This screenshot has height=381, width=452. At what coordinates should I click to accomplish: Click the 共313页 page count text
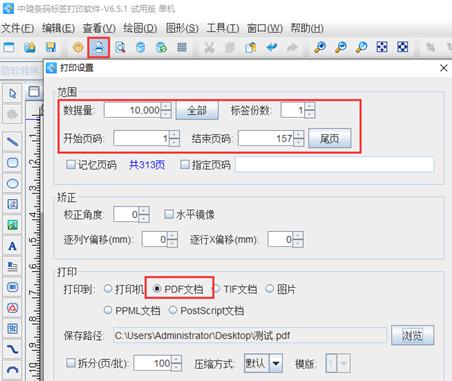[147, 165]
